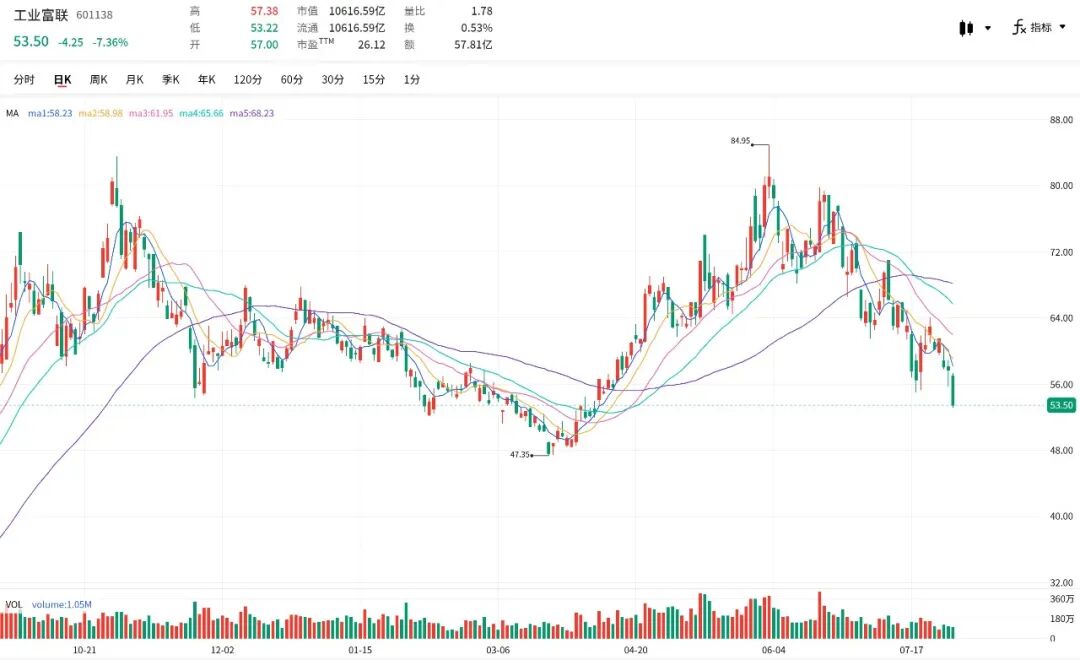Select the 日K tab
The height and width of the screenshot is (660, 1080).
(63, 80)
